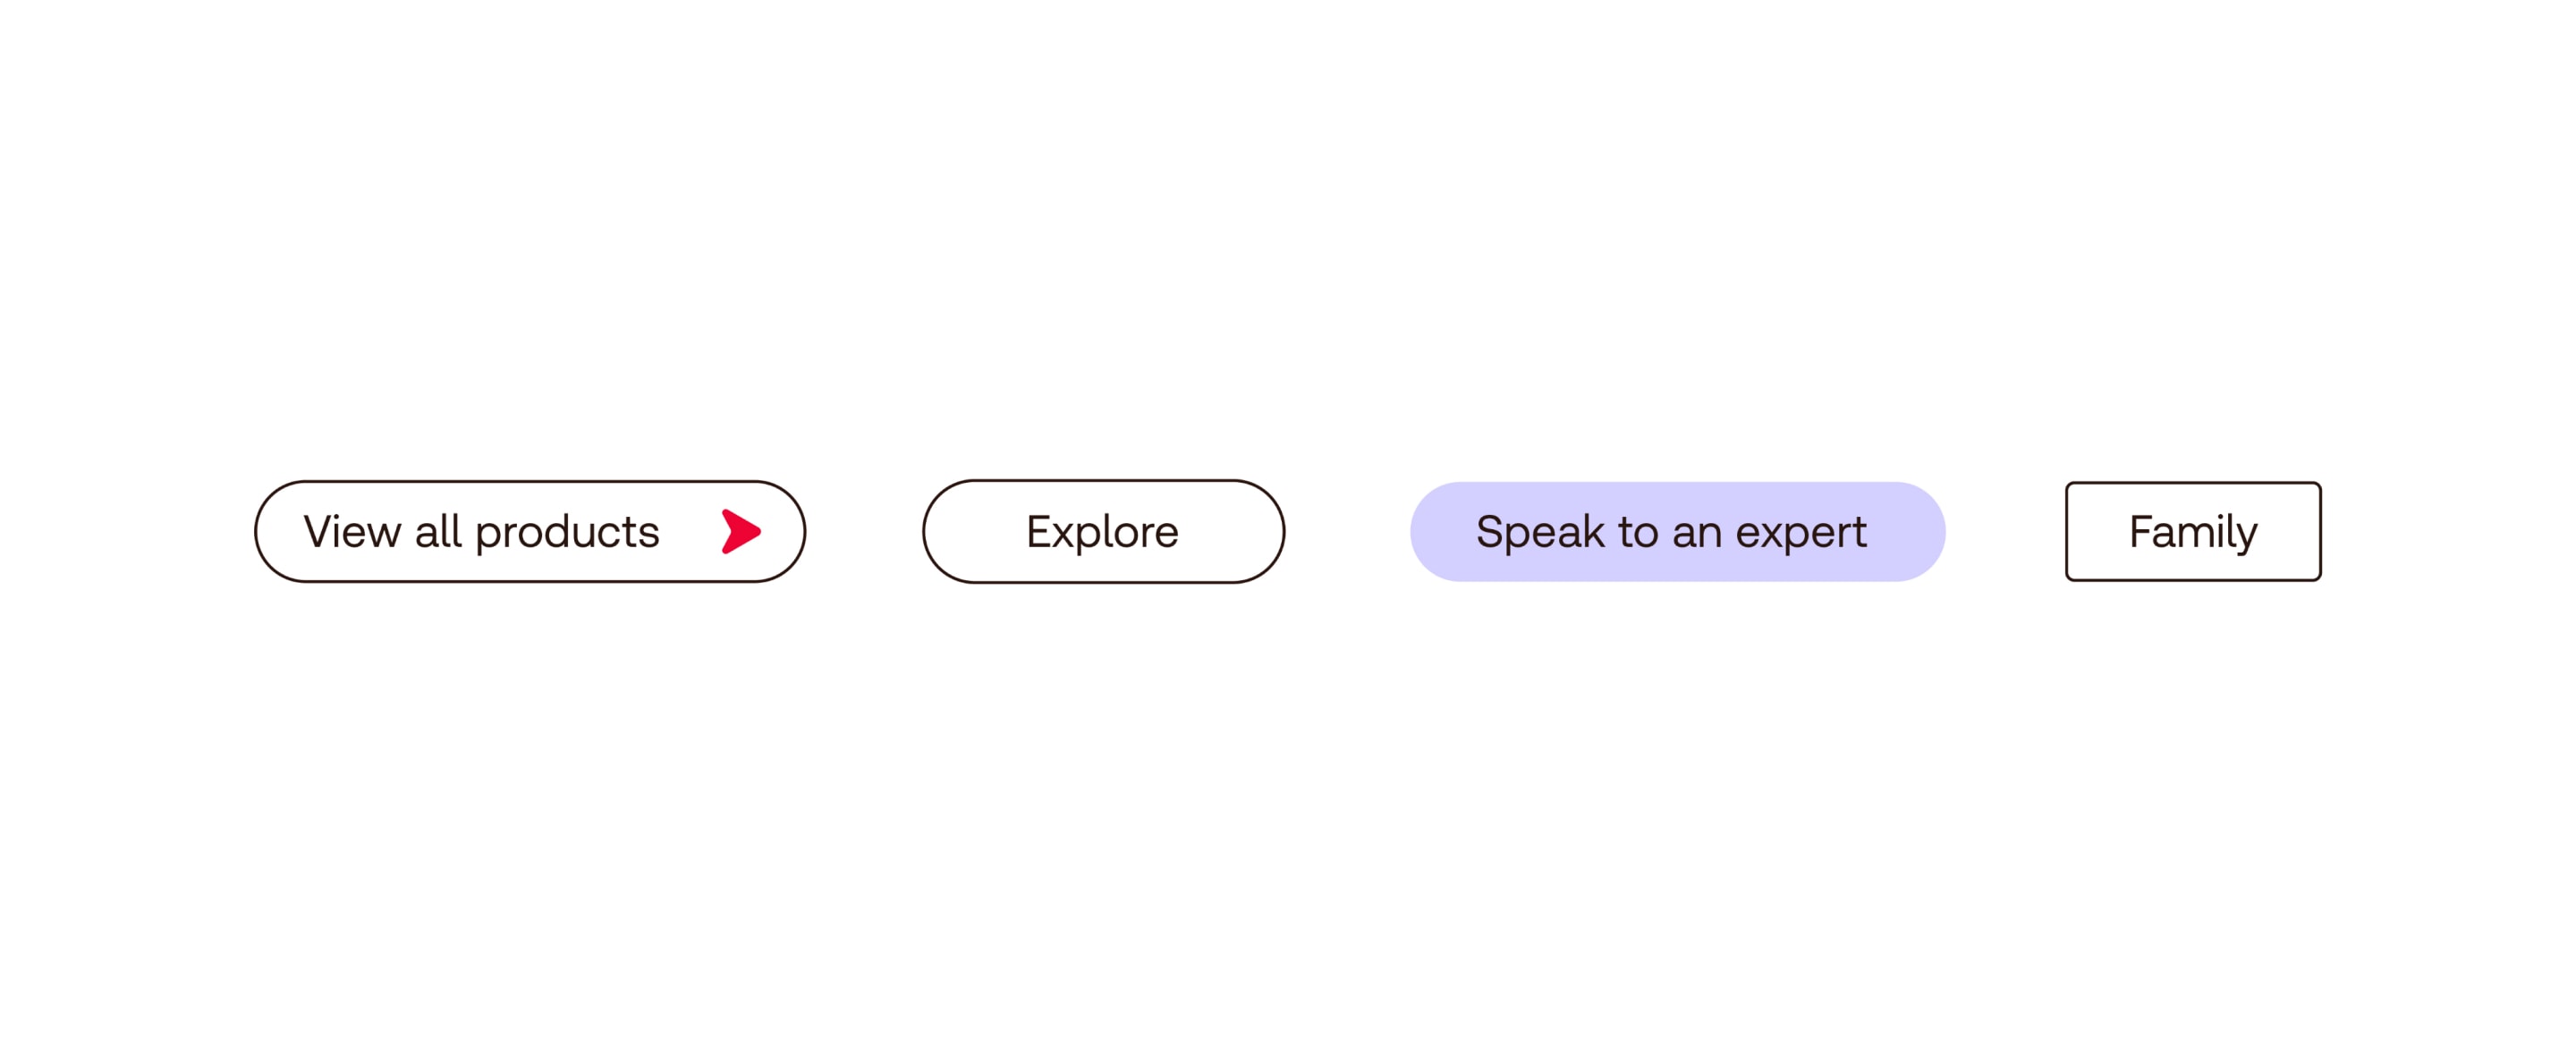Open all products via the outlined pill button
Image resolution: width=2576 pixels, height=1063 pixels.
[529, 531]
